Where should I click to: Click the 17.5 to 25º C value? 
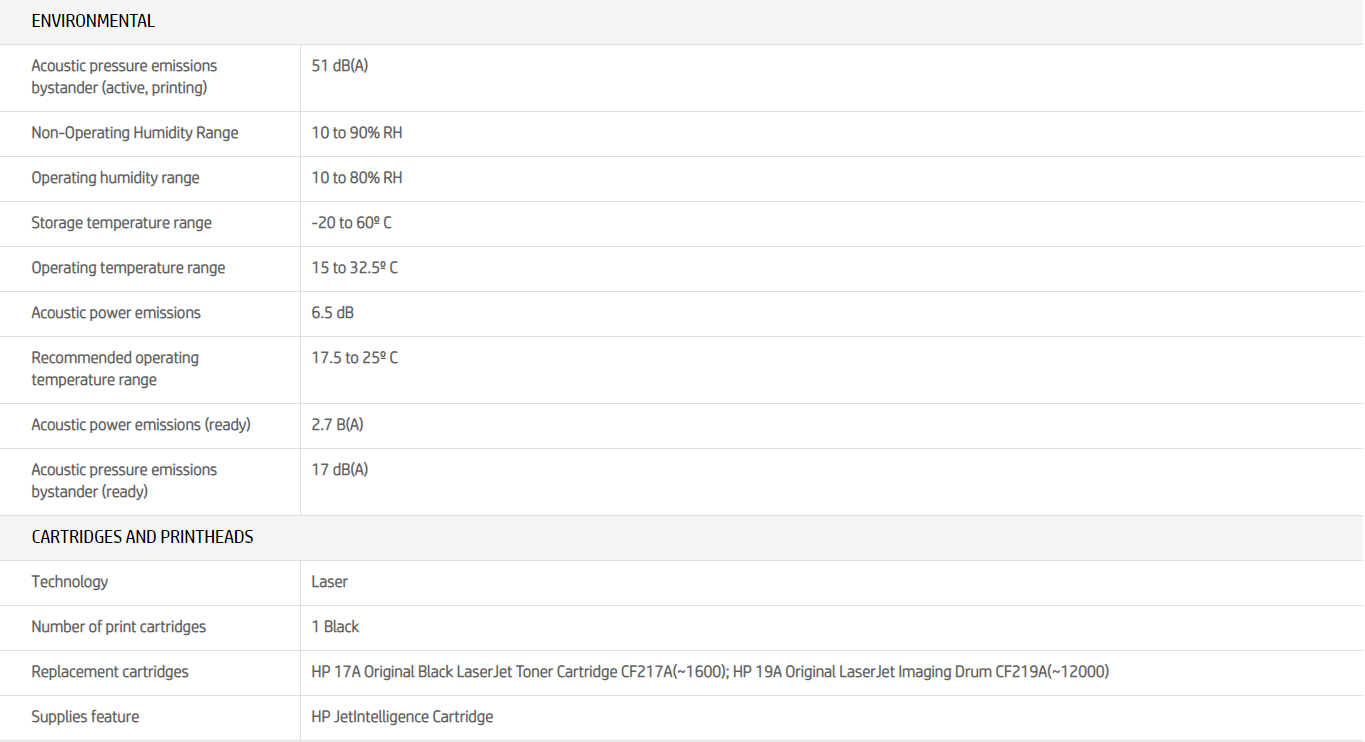click(354, 358)
